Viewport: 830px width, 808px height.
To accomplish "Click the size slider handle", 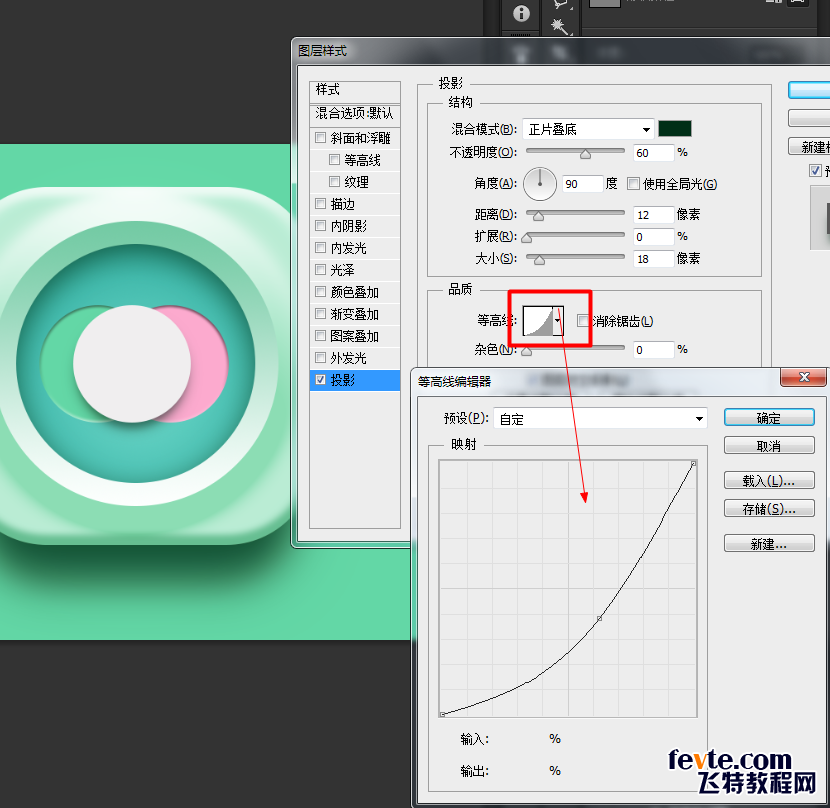I will click(x=539, y=260).
